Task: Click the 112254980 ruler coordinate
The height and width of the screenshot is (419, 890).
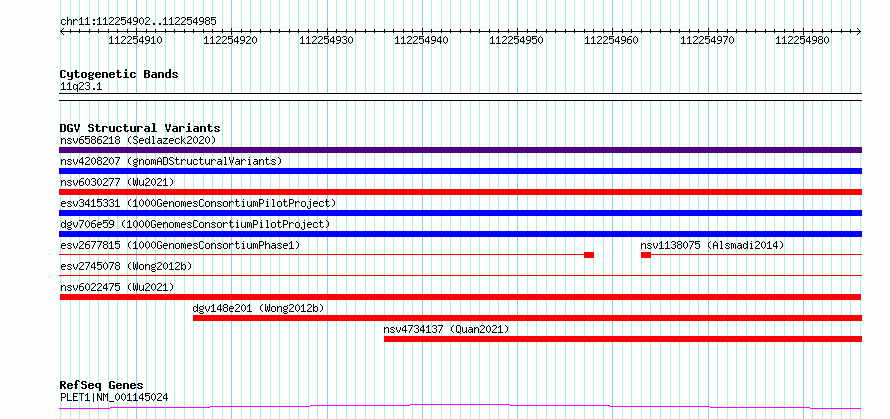Action: pos(803,40)
